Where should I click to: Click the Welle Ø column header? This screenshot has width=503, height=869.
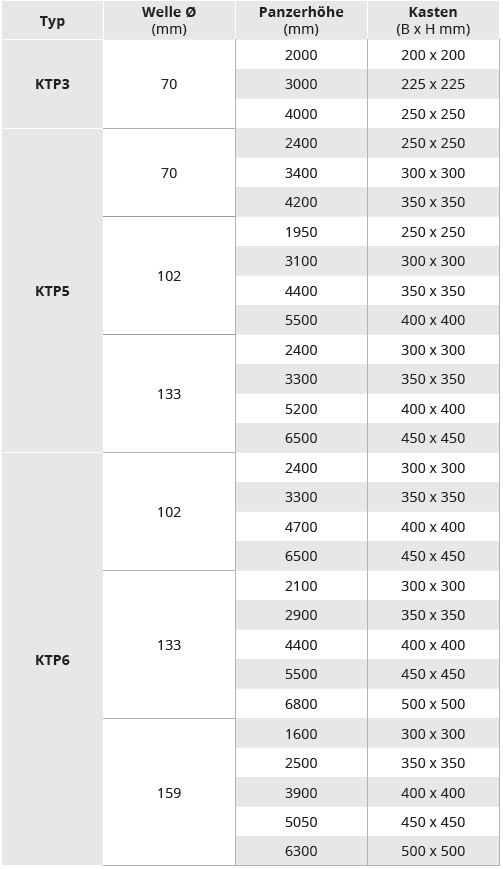pyautogui.click(x=169, y=21)
